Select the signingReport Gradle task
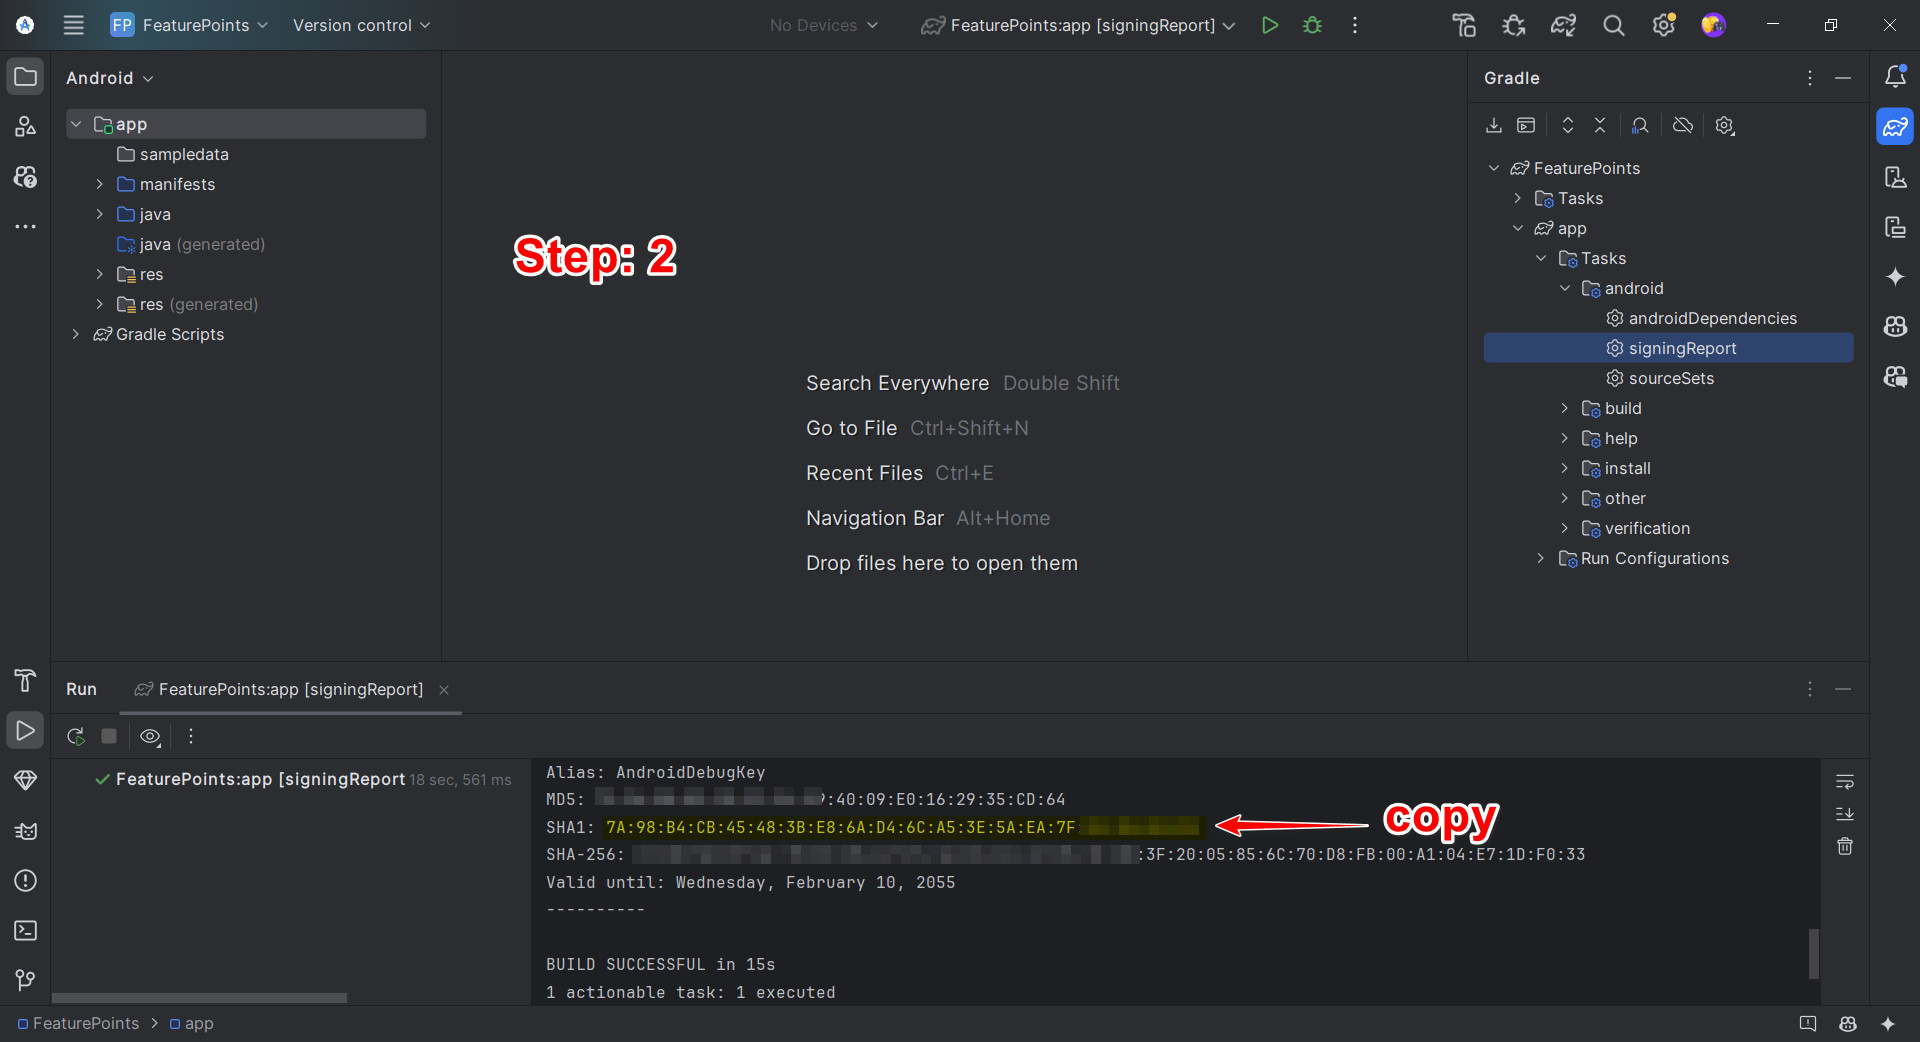The width and height of the screenshot is (1920, 1042). [x=1682, y=348]
